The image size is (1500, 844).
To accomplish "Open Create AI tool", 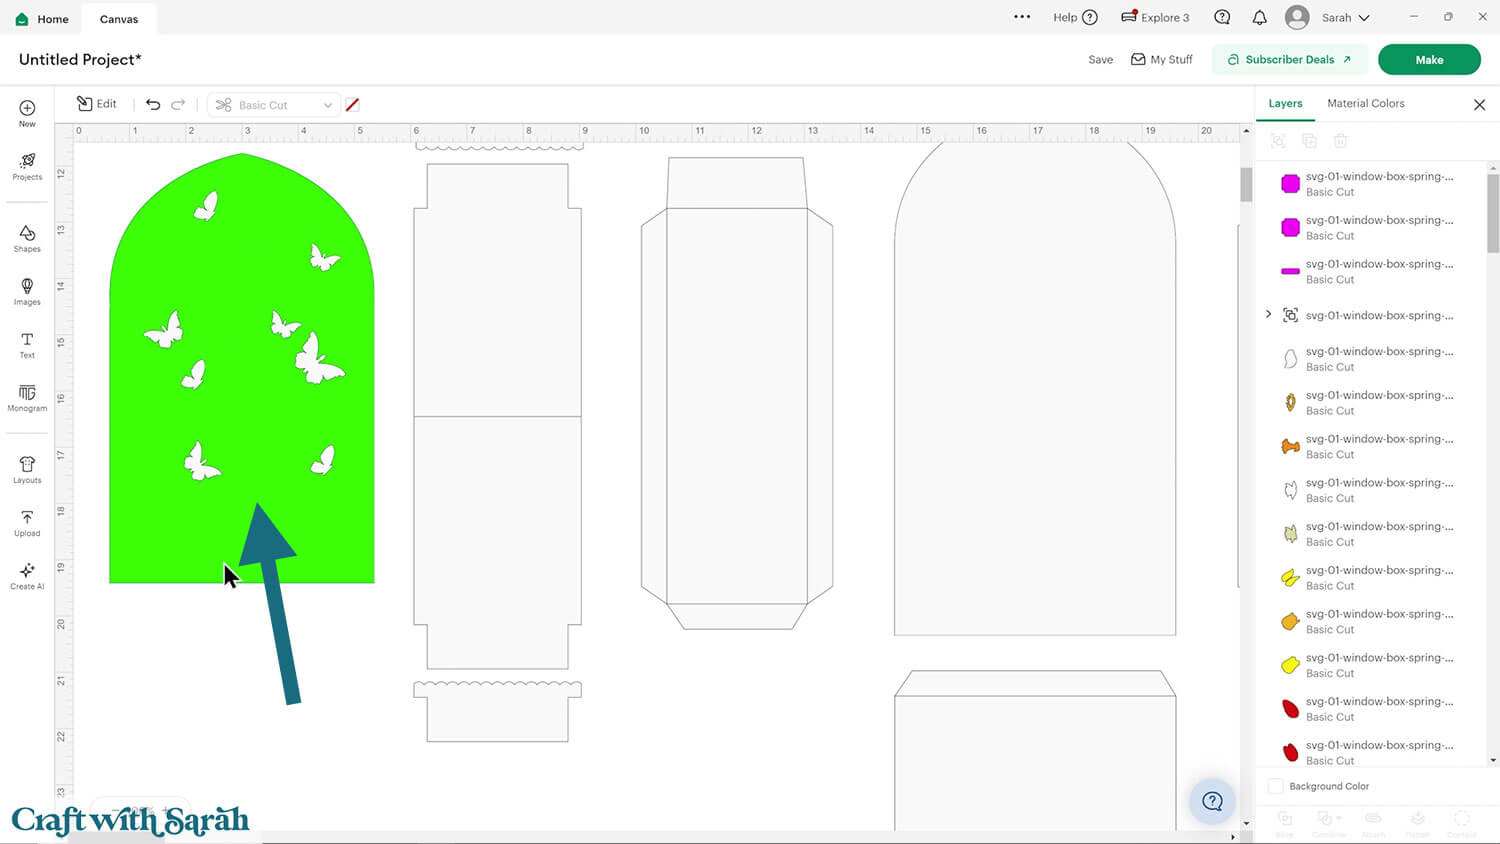I will (x=27, y=575).
